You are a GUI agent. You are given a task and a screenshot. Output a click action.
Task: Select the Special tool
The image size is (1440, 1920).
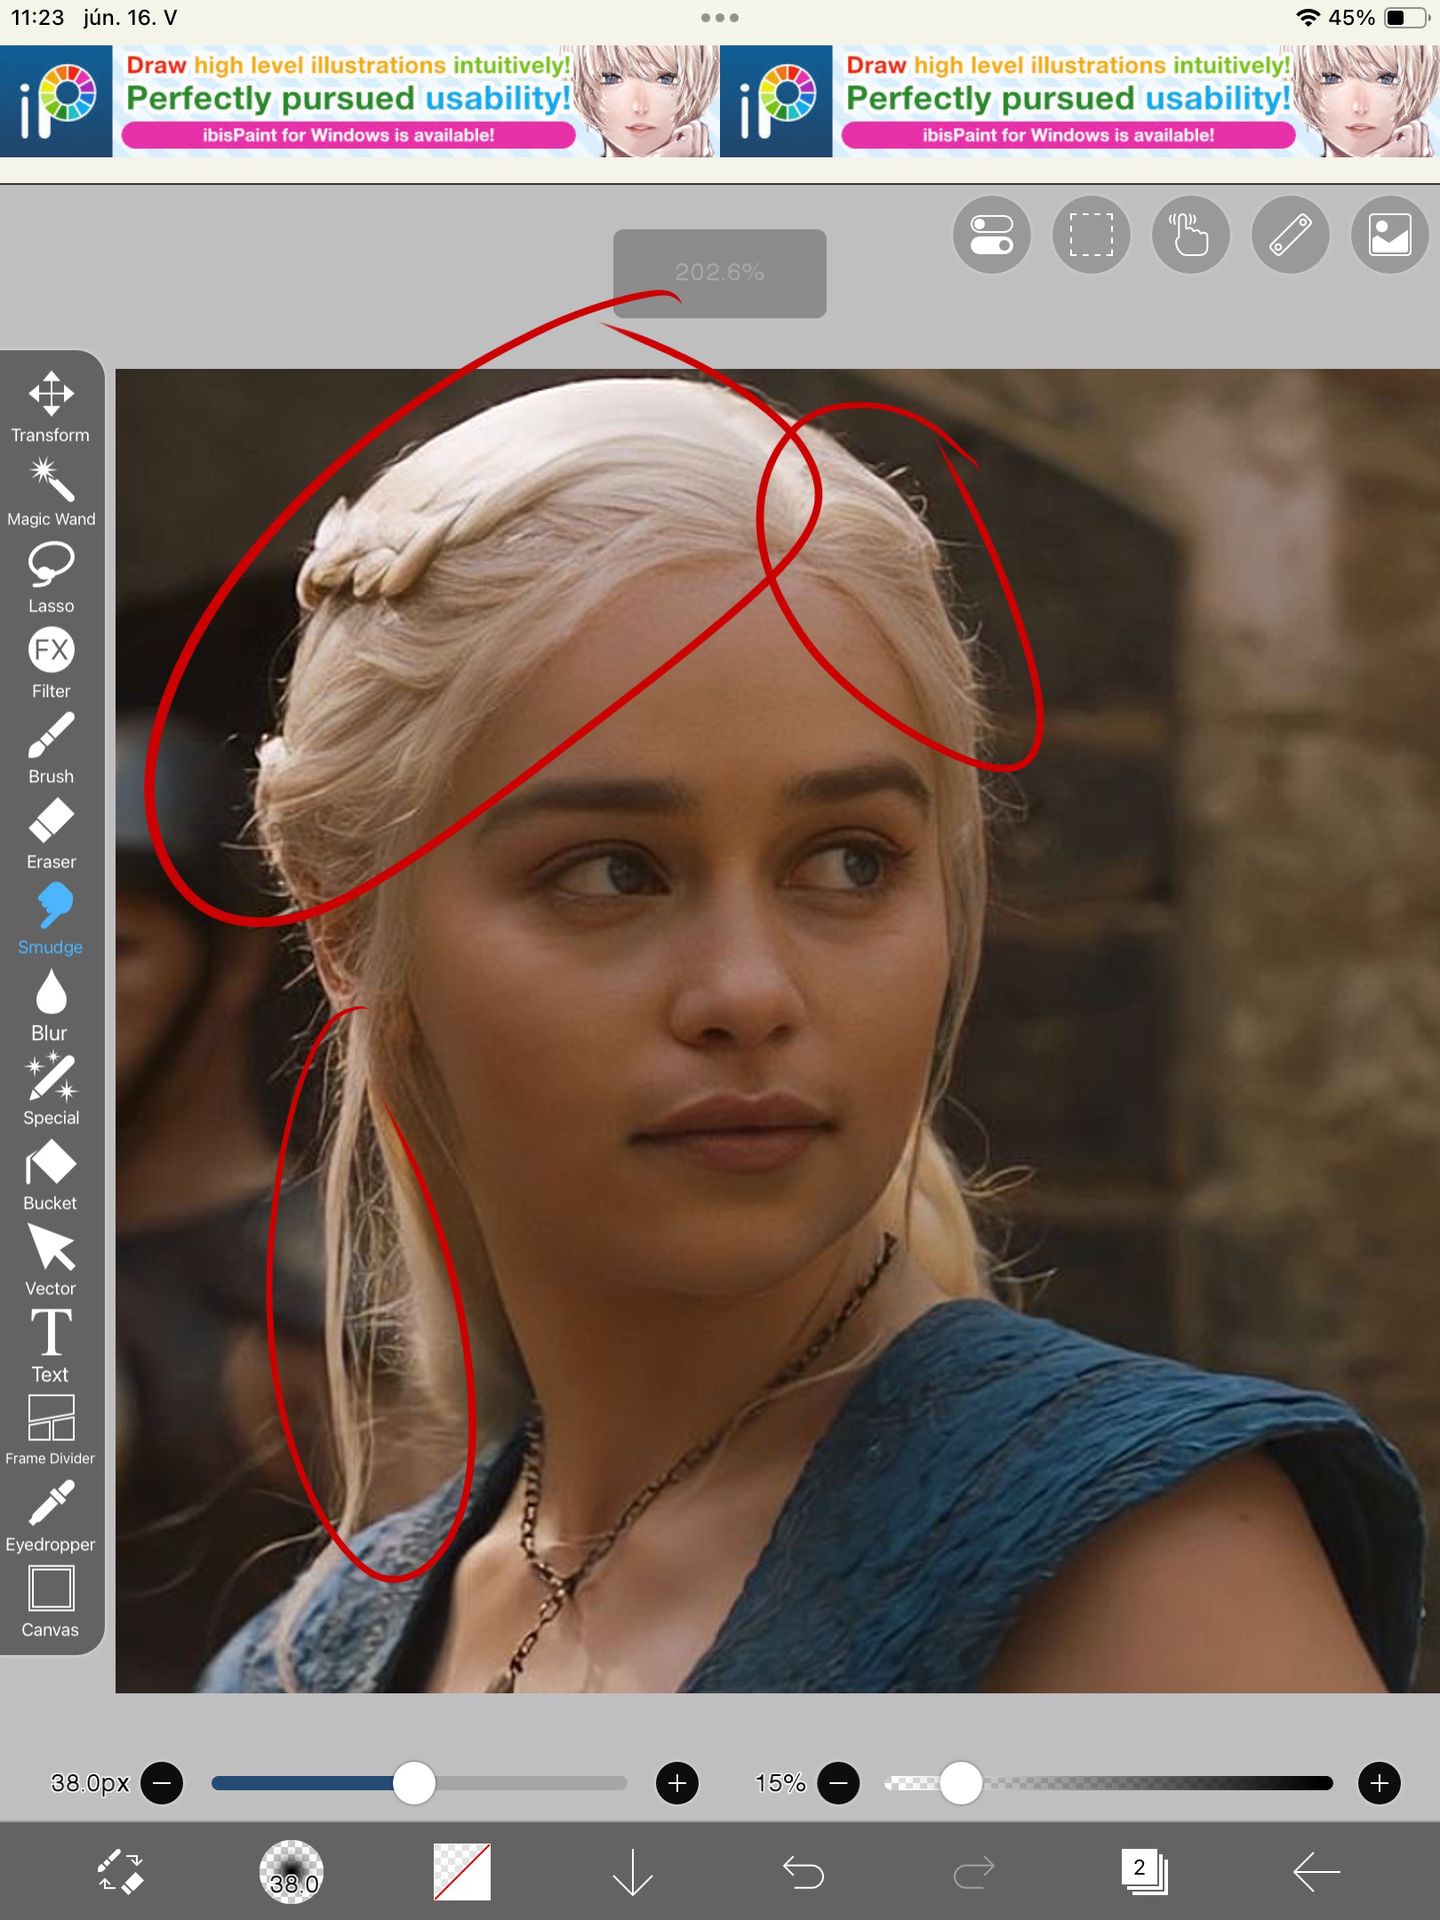point(51,1090)
